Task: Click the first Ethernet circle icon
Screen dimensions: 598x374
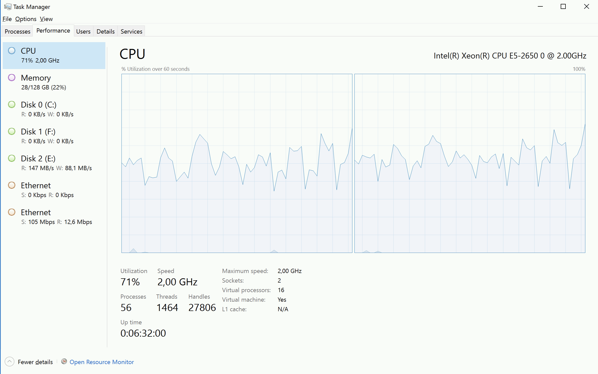Action: point(12,185)
